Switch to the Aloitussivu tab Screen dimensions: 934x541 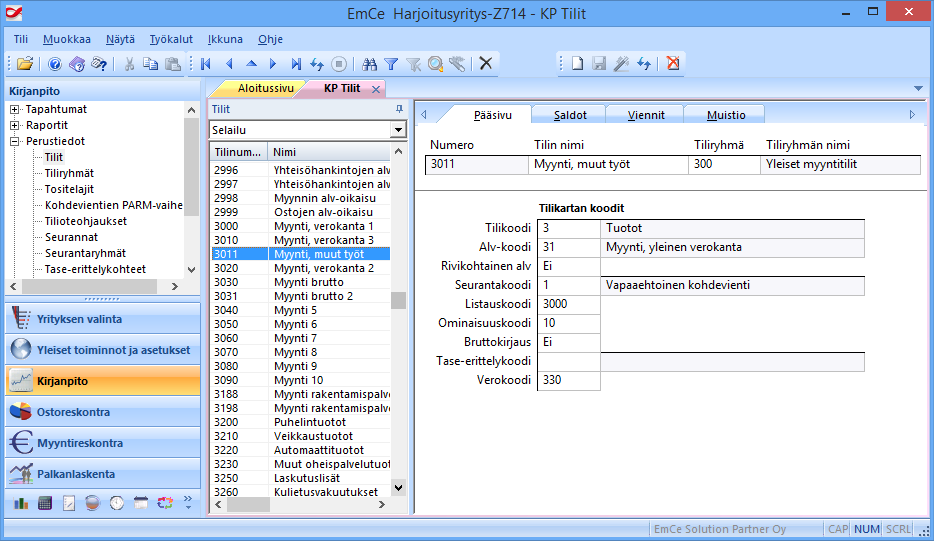pyautogui.click(x=266, y=88)
